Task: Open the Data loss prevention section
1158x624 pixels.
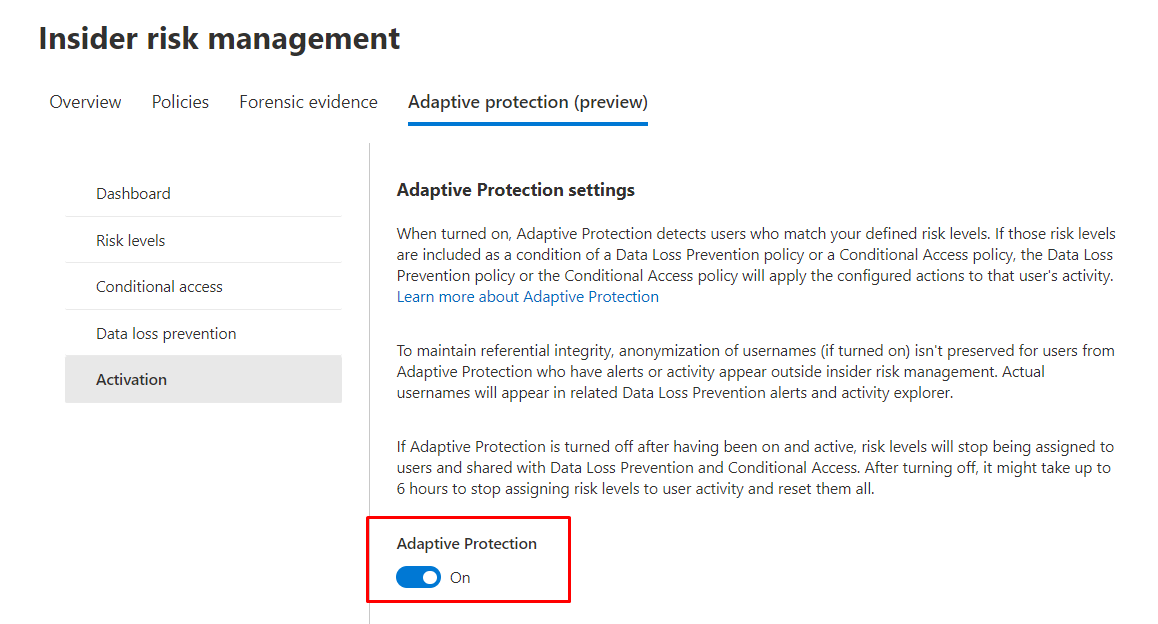Action: (x=166, y=334)
